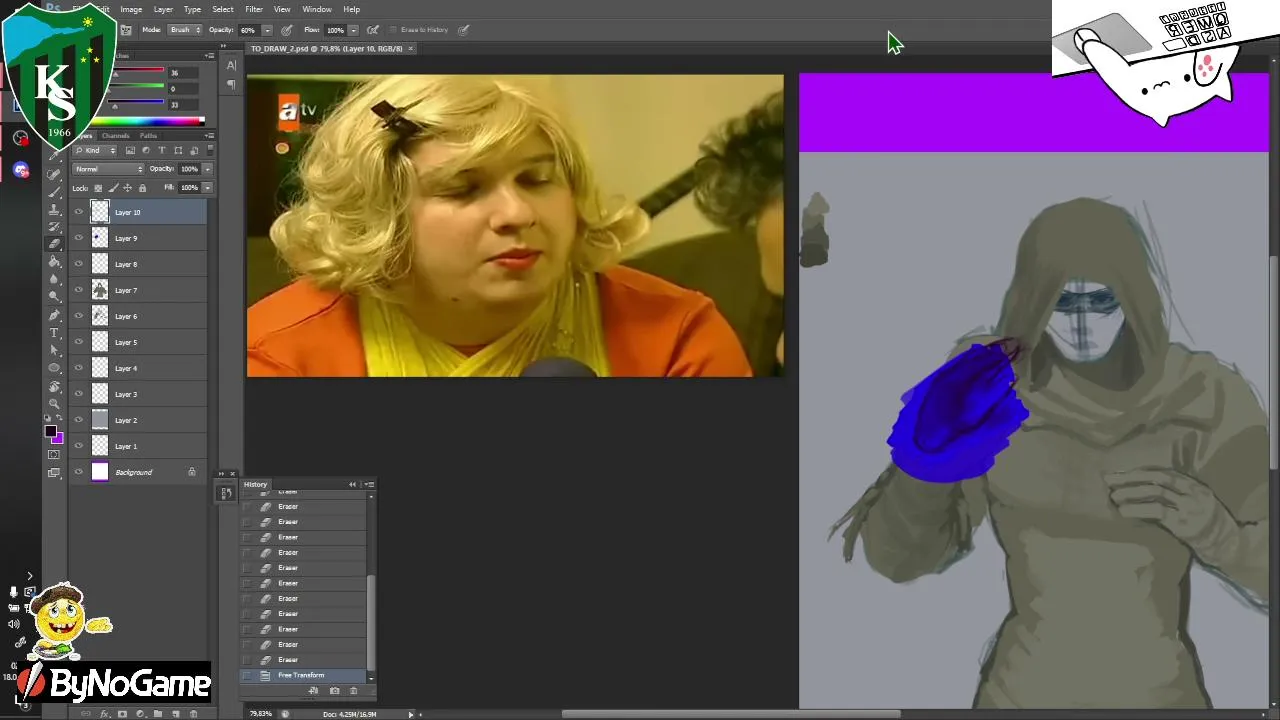Toggle pressure for opacity icon
The width and height of the screenshot is (1280, 720).
tap(287, 30)
